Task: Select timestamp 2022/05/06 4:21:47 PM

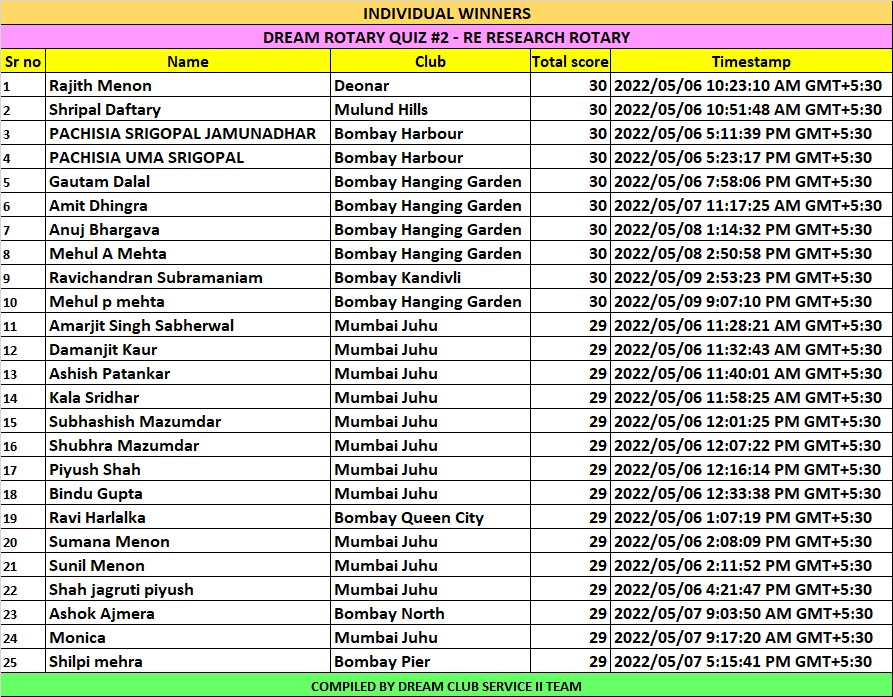Action: [x=751, y=589]
